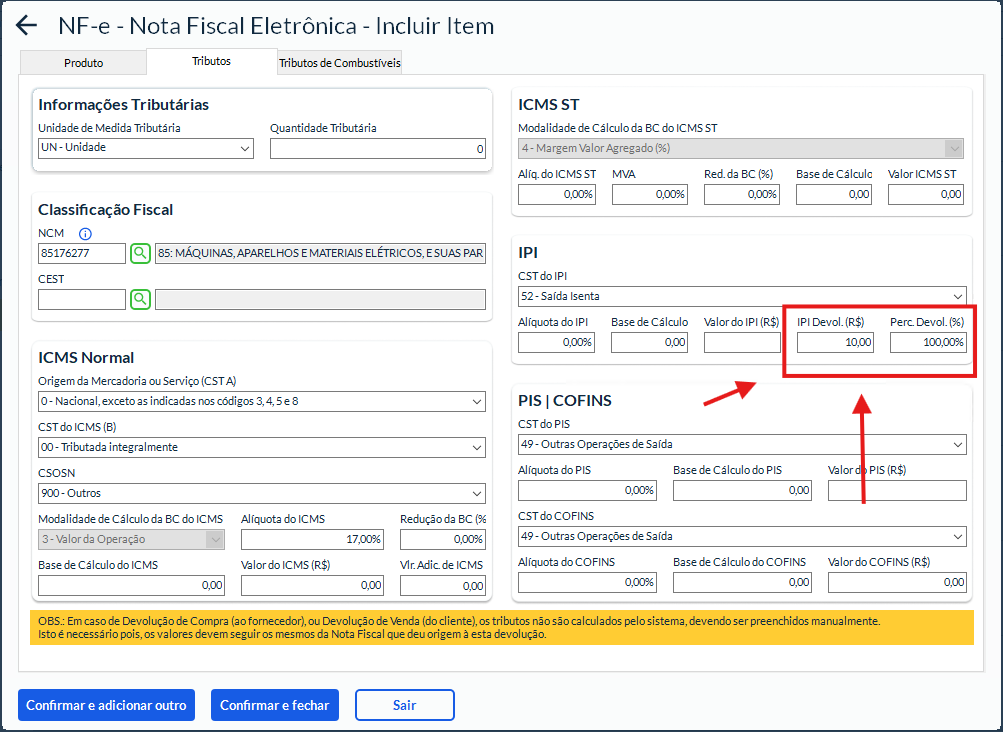Click the NCM code field

[82, 253]
